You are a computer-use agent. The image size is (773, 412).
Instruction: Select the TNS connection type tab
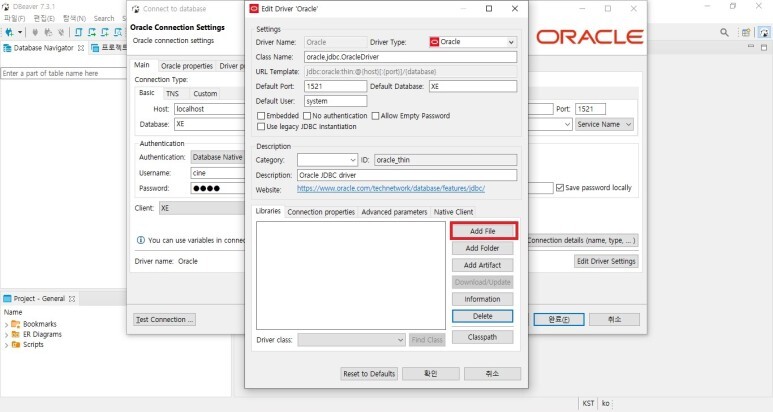click(173, 94)
